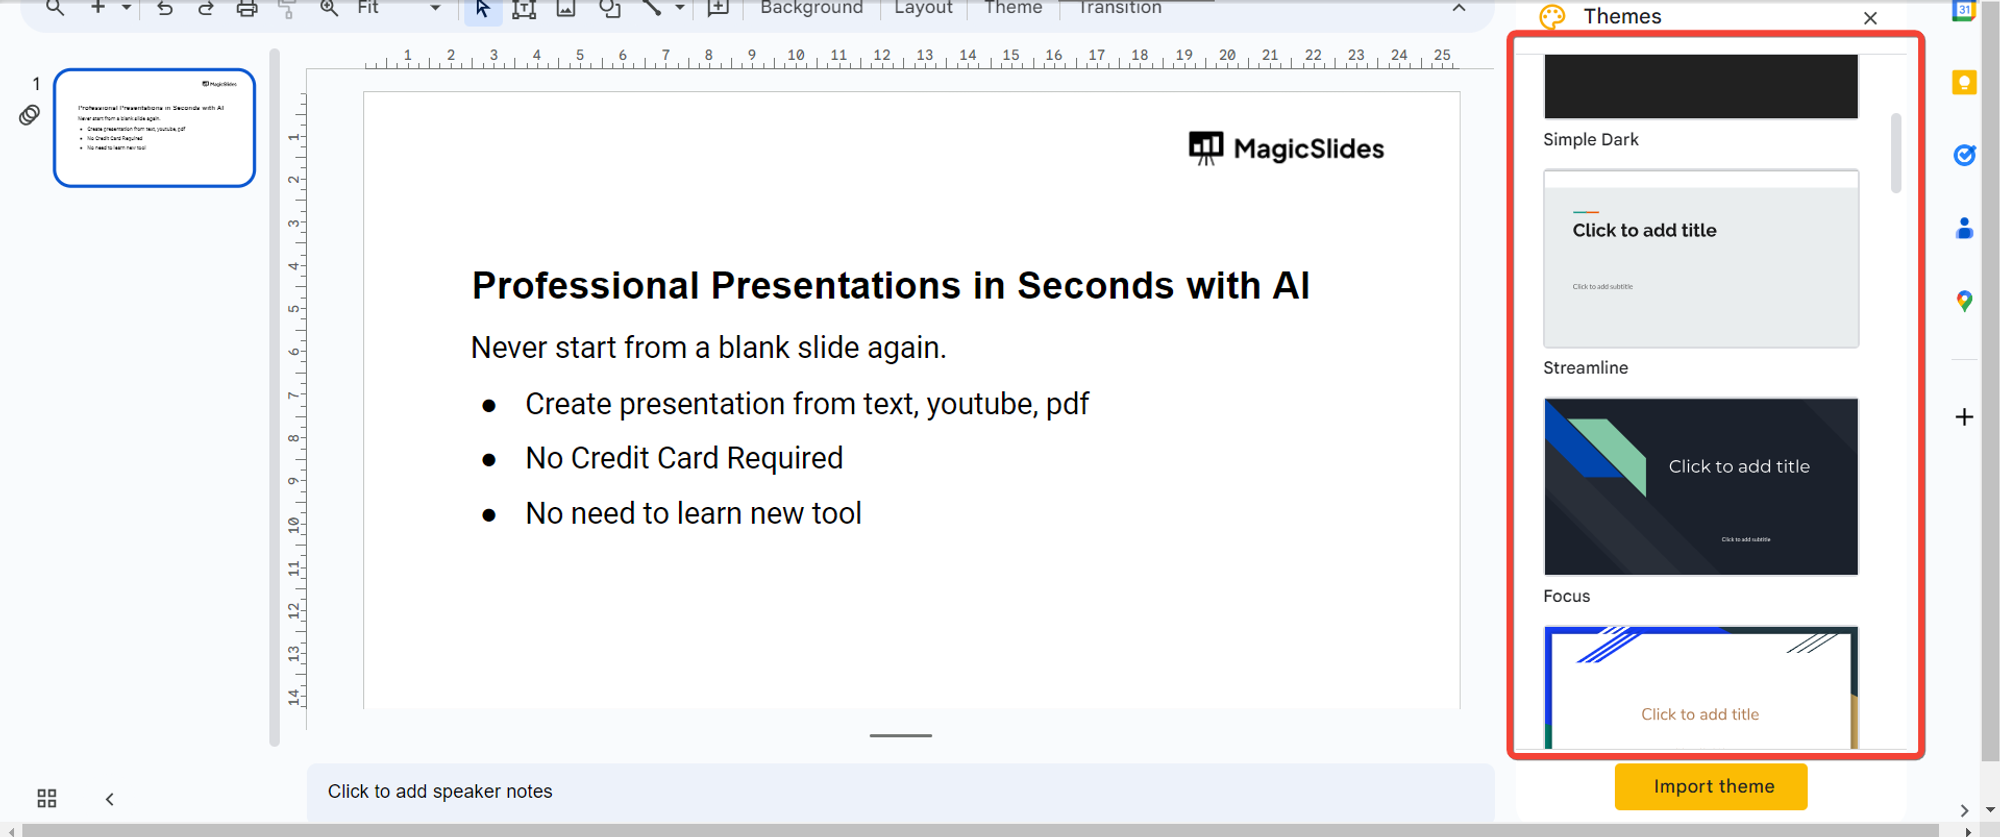This screenshot has width=2000, height=837.
Task: Open the Layout menu
Action: coord(923,8)
